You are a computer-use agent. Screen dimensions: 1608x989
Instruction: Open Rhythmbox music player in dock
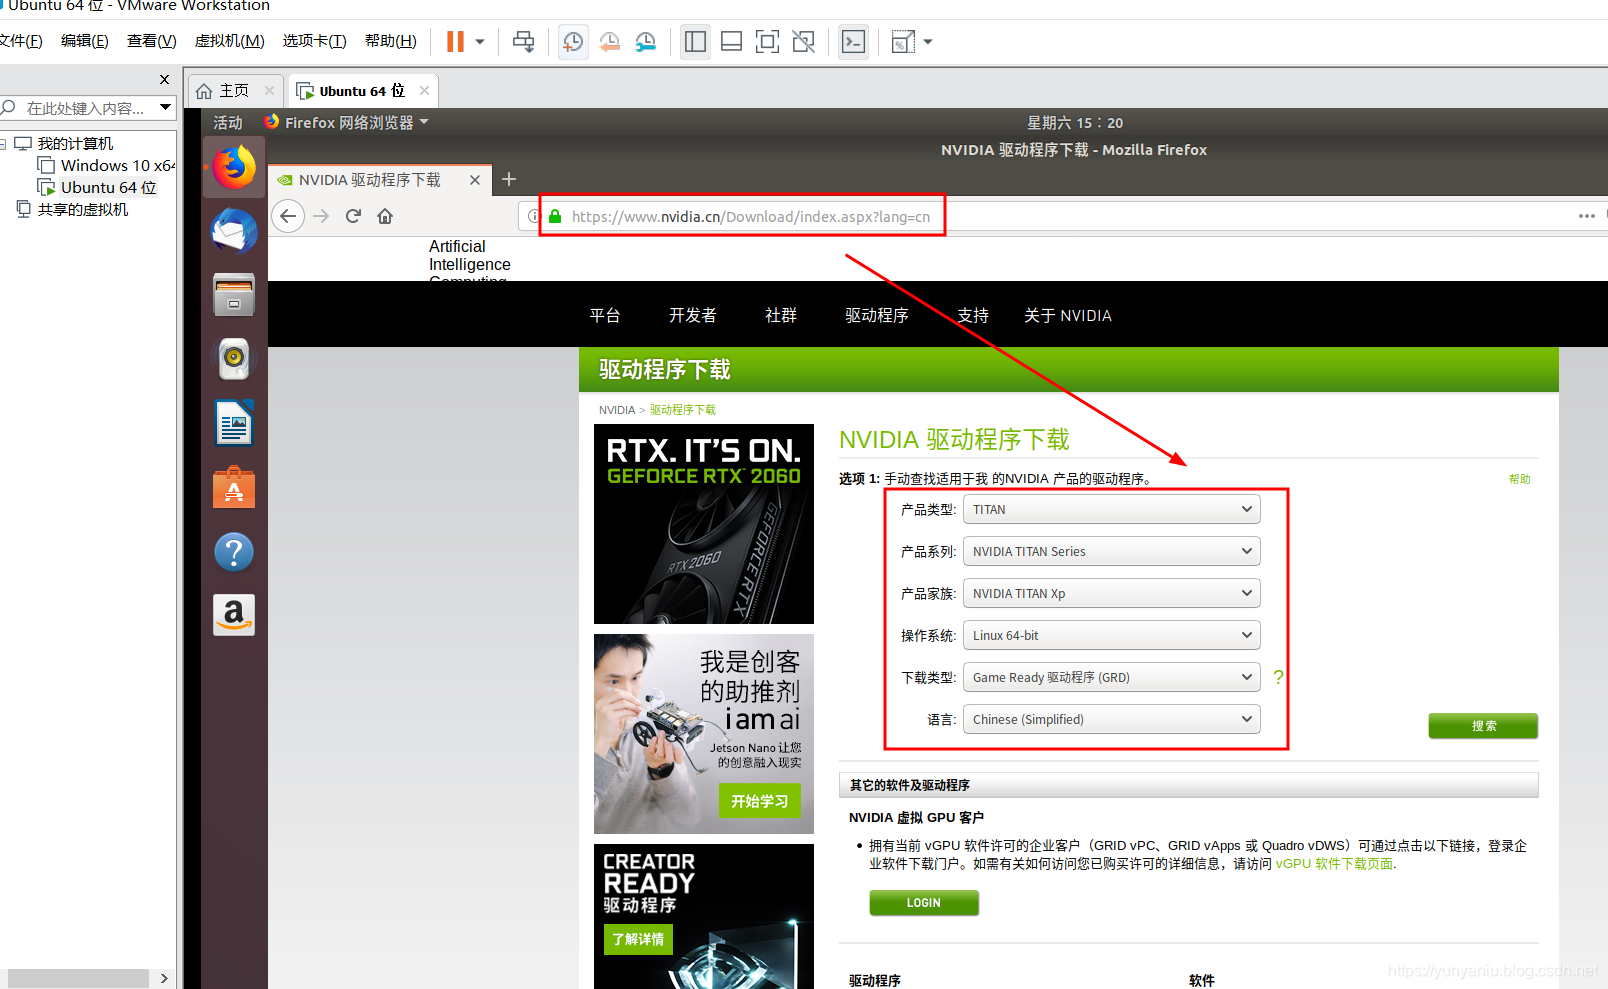(x=234, y=358)
